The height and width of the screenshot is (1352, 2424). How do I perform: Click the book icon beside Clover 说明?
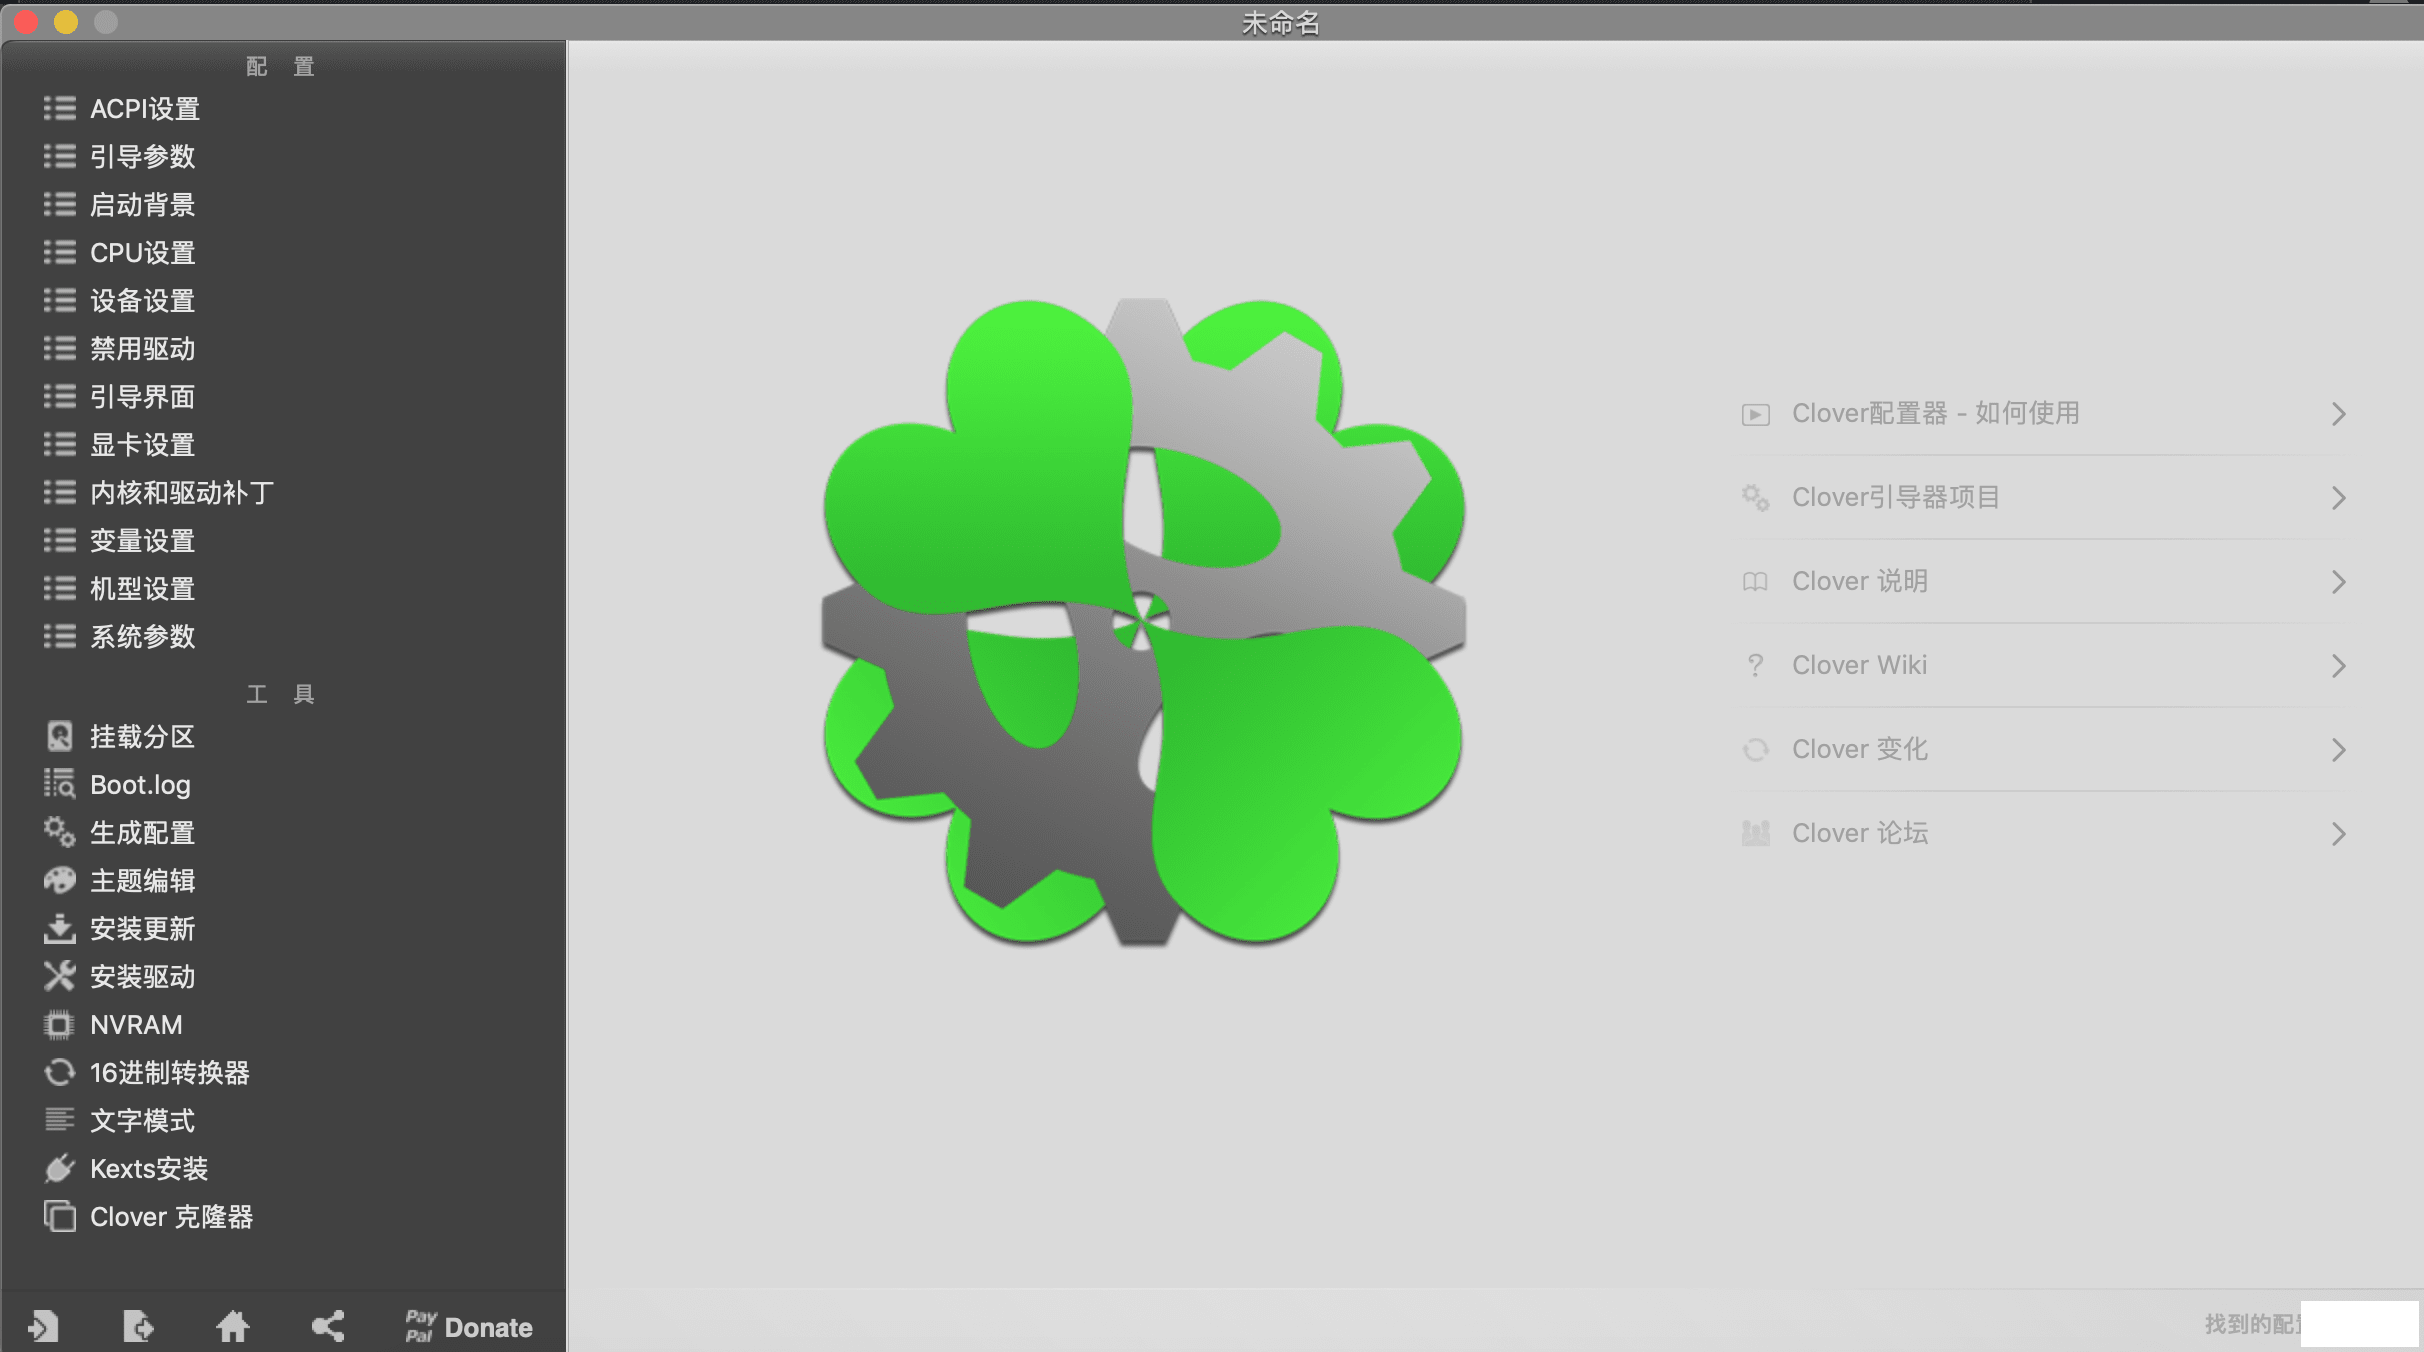[x=1756, y=582]
